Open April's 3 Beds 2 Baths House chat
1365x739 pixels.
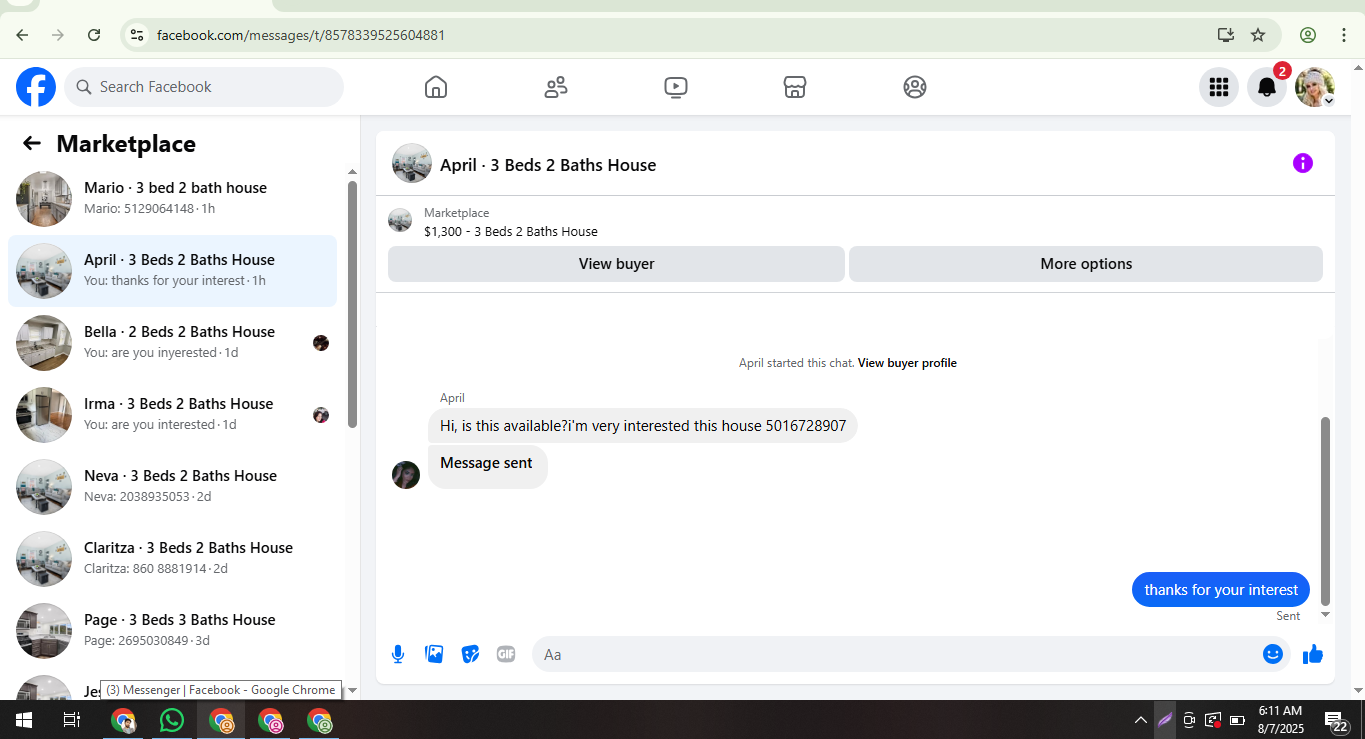pos(172,271)
